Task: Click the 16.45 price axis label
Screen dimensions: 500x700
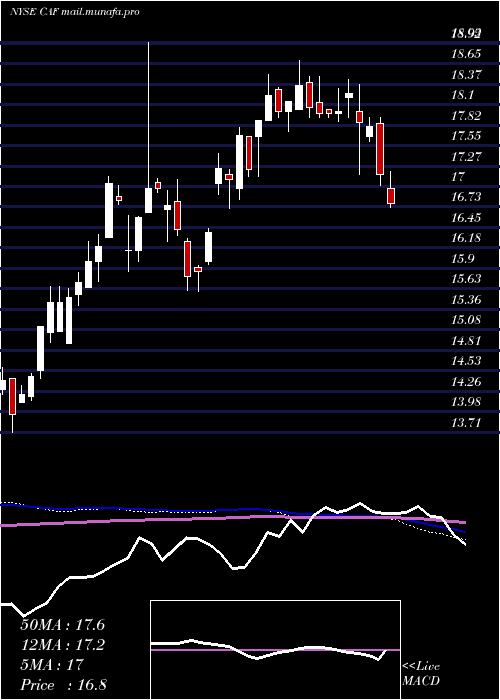Action: point(466,217)
